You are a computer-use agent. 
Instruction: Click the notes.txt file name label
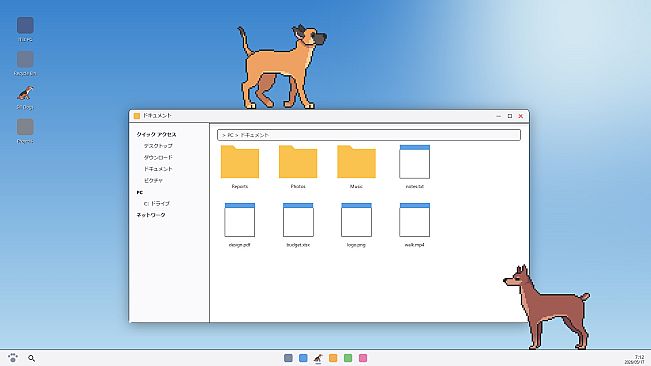click(x=414, y=187)
